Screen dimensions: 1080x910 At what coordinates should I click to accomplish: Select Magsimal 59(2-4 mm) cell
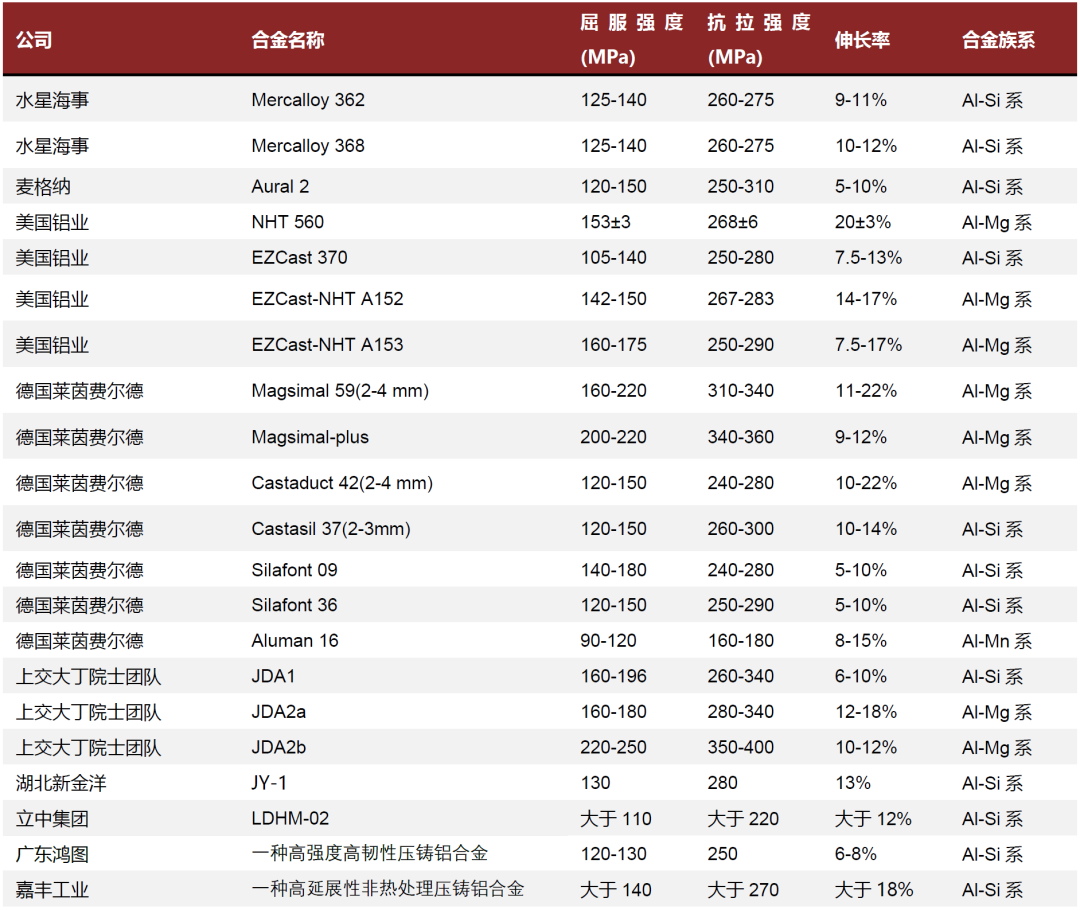(x=340, y=391)
